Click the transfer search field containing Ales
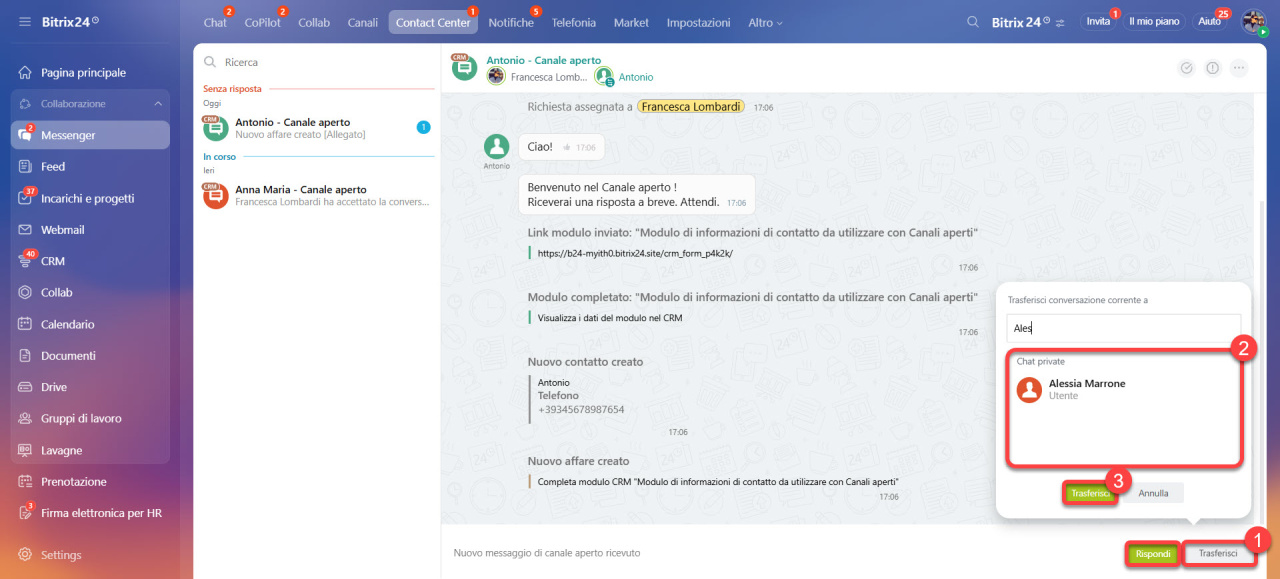The height and width of the screenshot is (579, 1280). [1124, 328]
